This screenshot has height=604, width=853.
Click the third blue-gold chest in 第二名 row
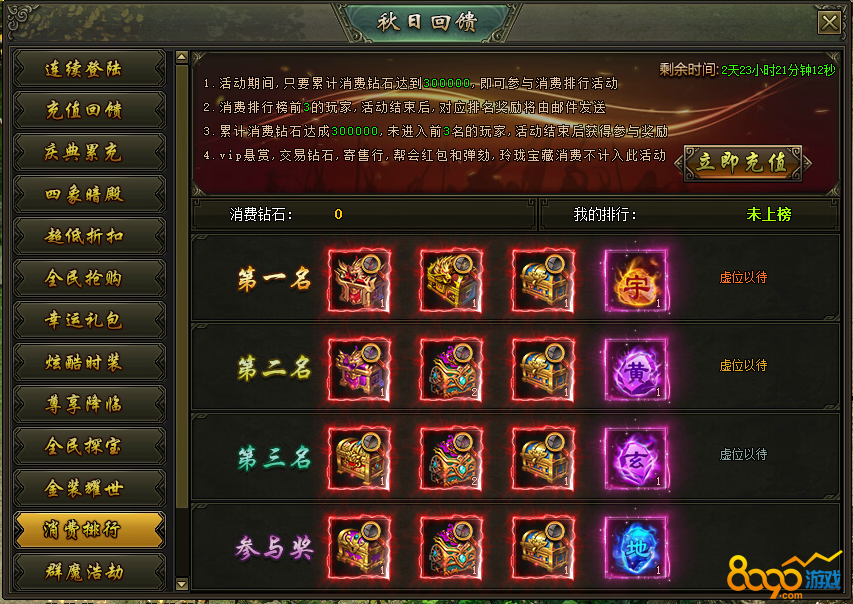[543, 370]
